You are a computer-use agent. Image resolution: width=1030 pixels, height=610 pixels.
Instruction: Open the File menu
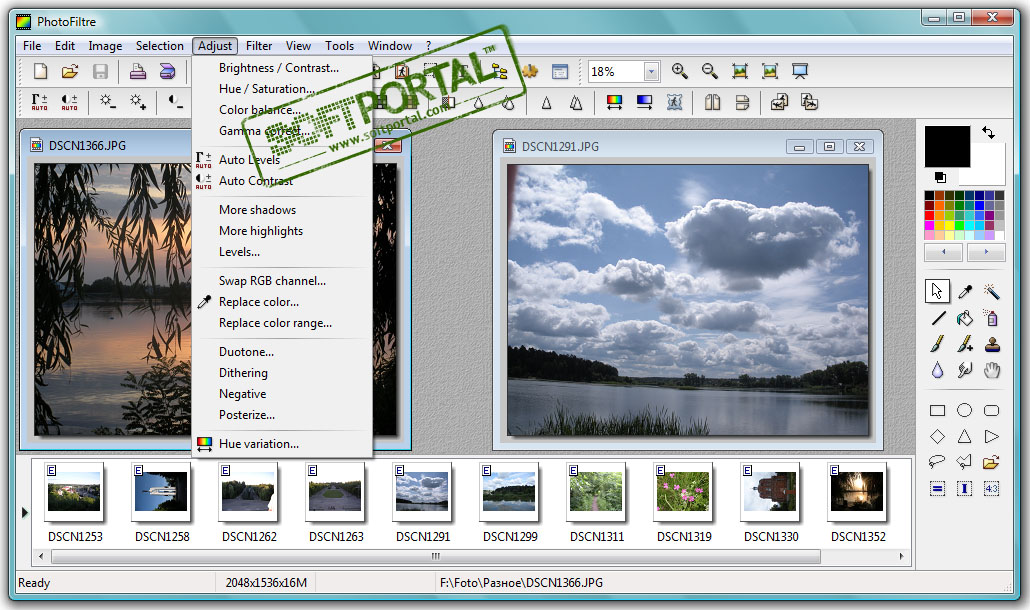(32, 46)
